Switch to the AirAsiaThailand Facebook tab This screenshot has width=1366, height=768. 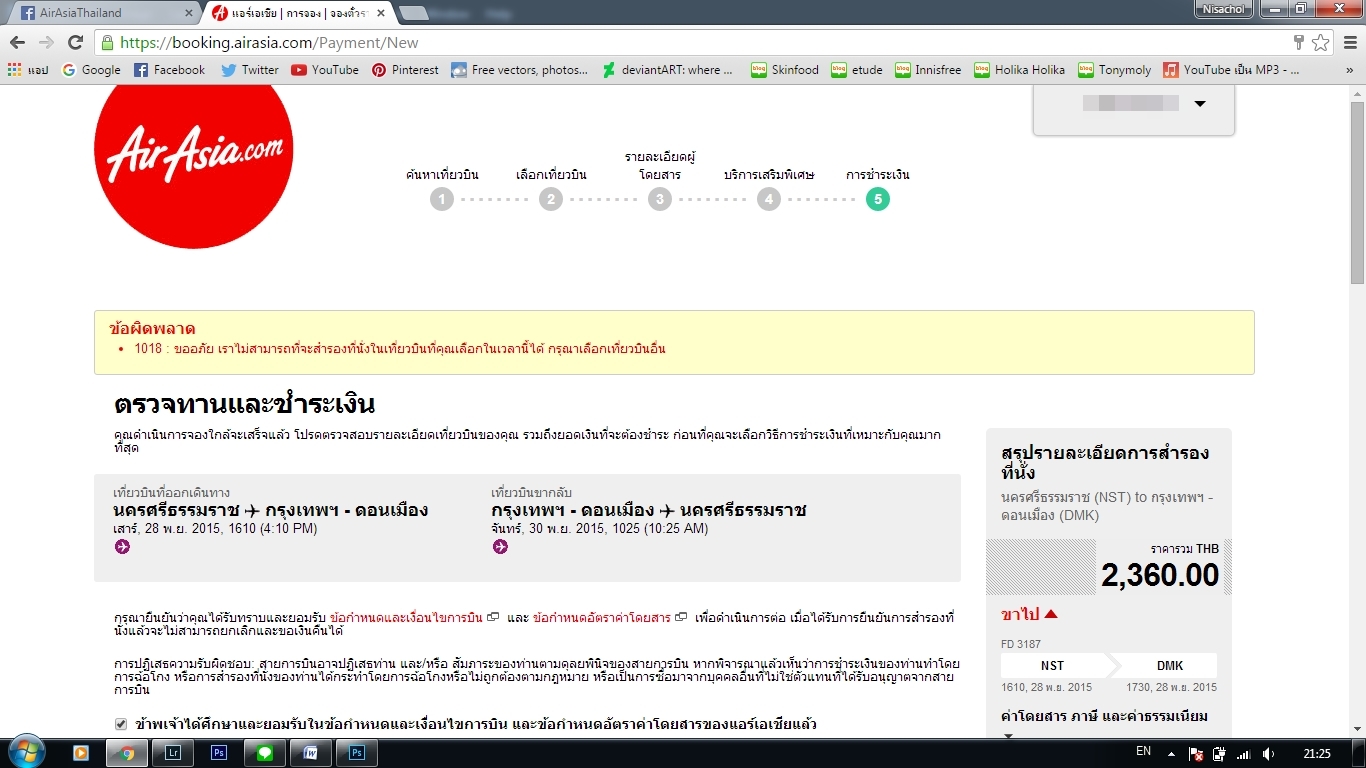(102, 13)
